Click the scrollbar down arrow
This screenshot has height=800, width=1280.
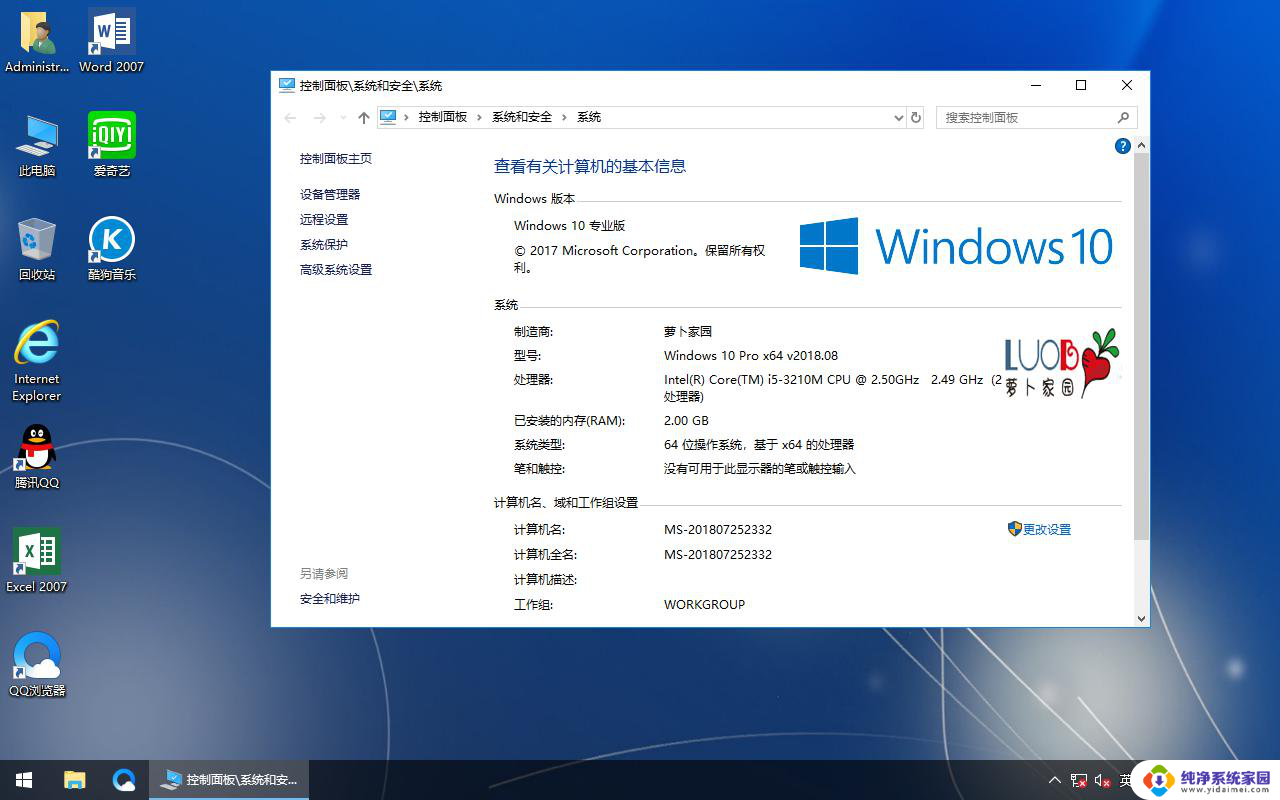click(x=1141, y=619)
